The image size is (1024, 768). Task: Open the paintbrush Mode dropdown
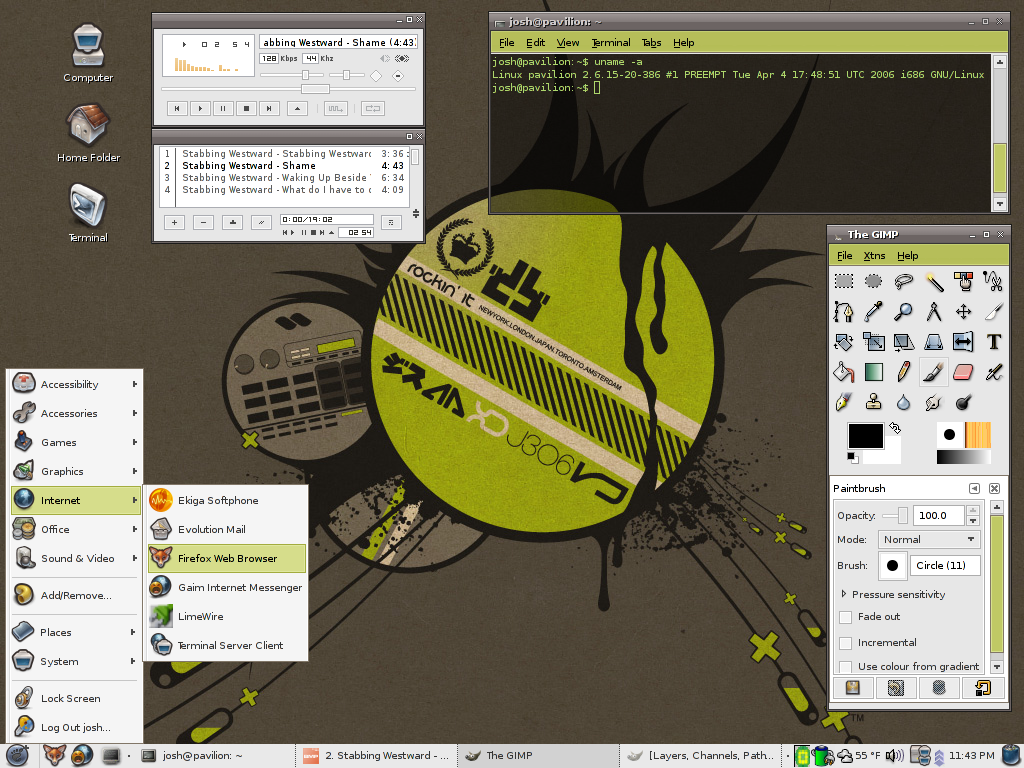[928, 539]
